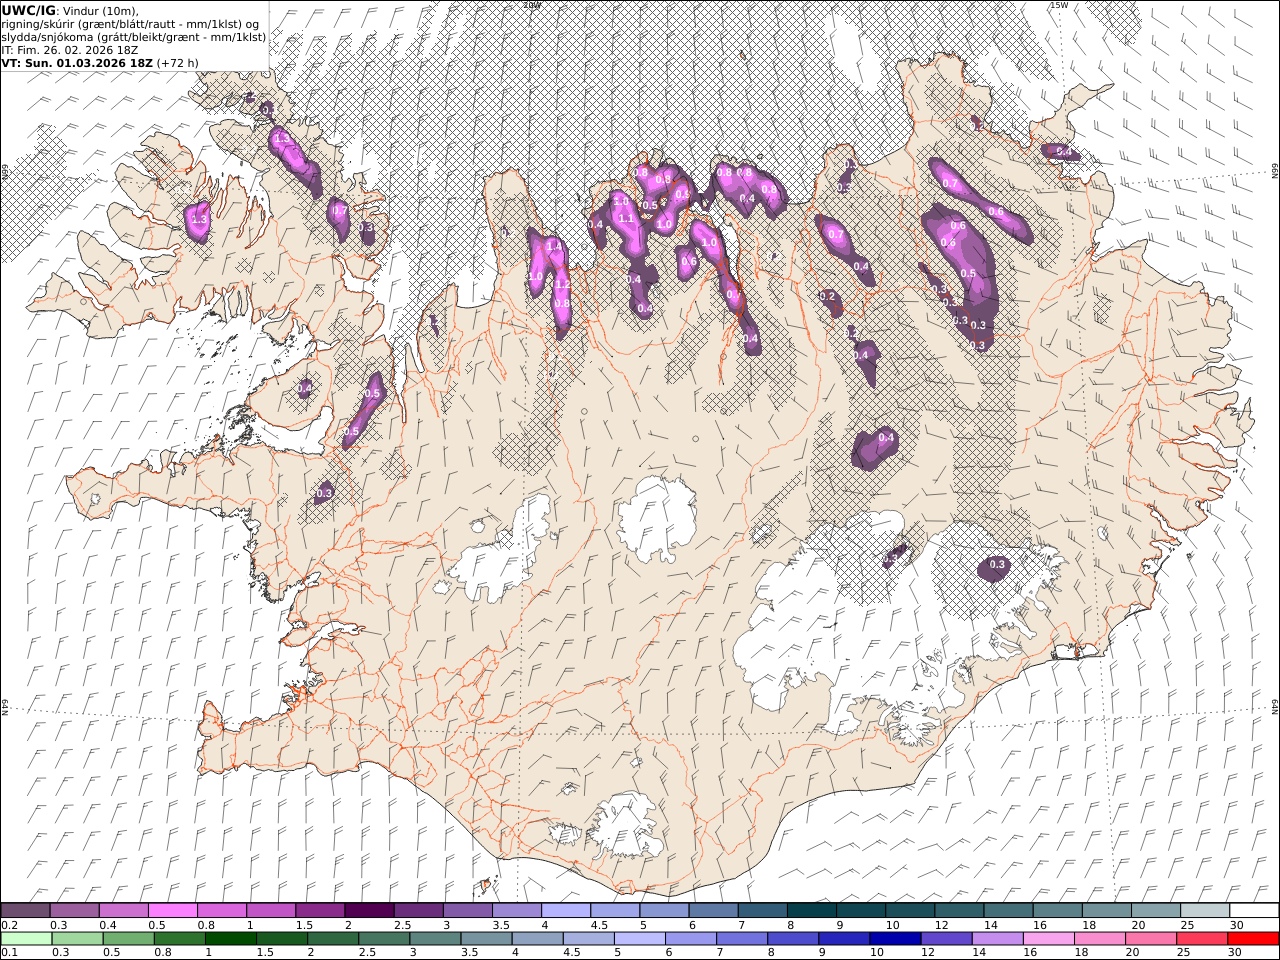Click the lower legend swatch between 8 and 9
Viewport: 1280px width, 960px height.
click(791, 938)
